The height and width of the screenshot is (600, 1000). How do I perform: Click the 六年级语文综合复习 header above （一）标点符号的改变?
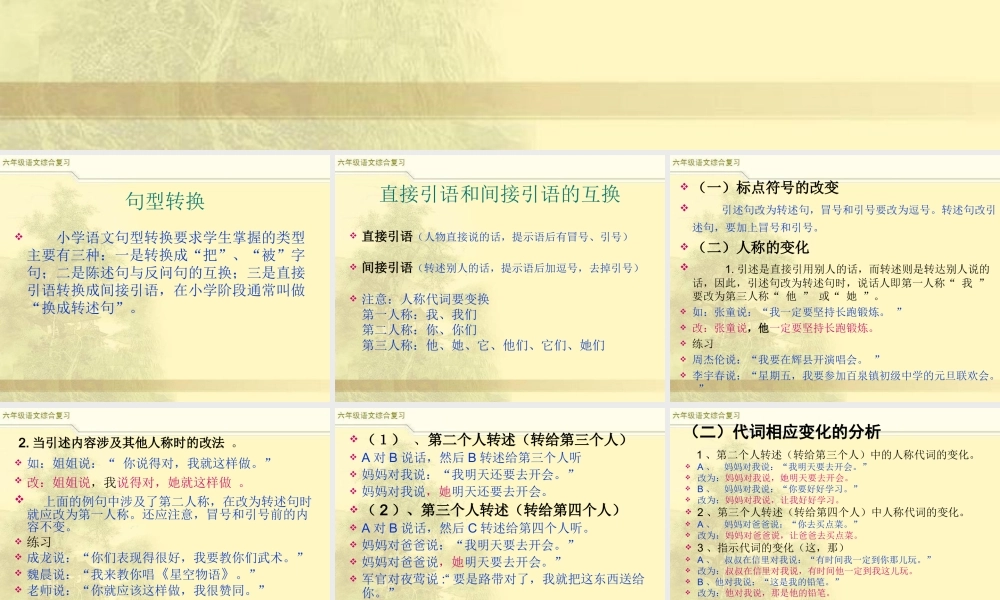706,163
